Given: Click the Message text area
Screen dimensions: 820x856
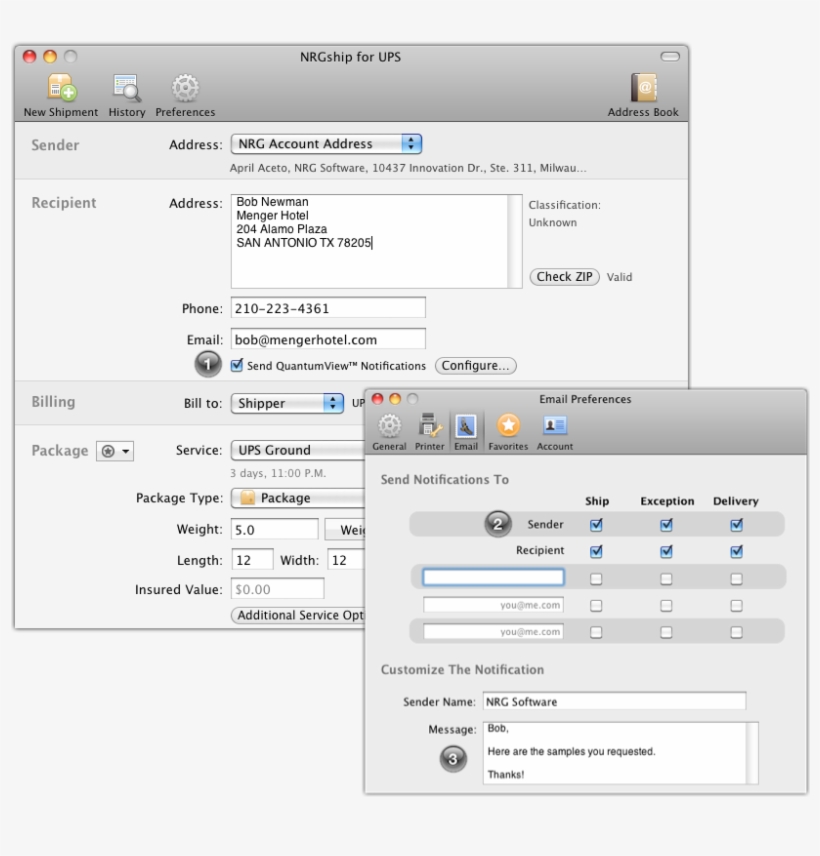Looking at the screenshot, I should (615, 753).
